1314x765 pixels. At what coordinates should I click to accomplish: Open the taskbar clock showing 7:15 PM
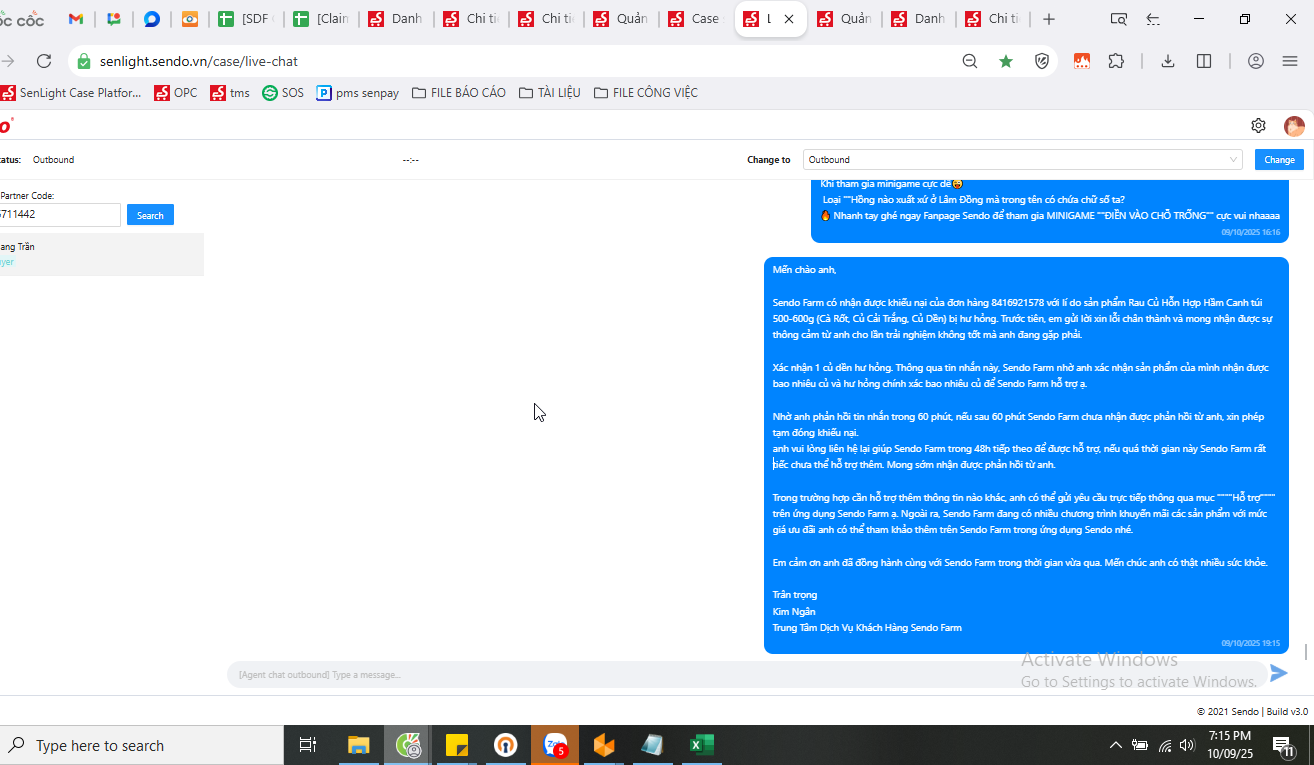click(1229, 745)
